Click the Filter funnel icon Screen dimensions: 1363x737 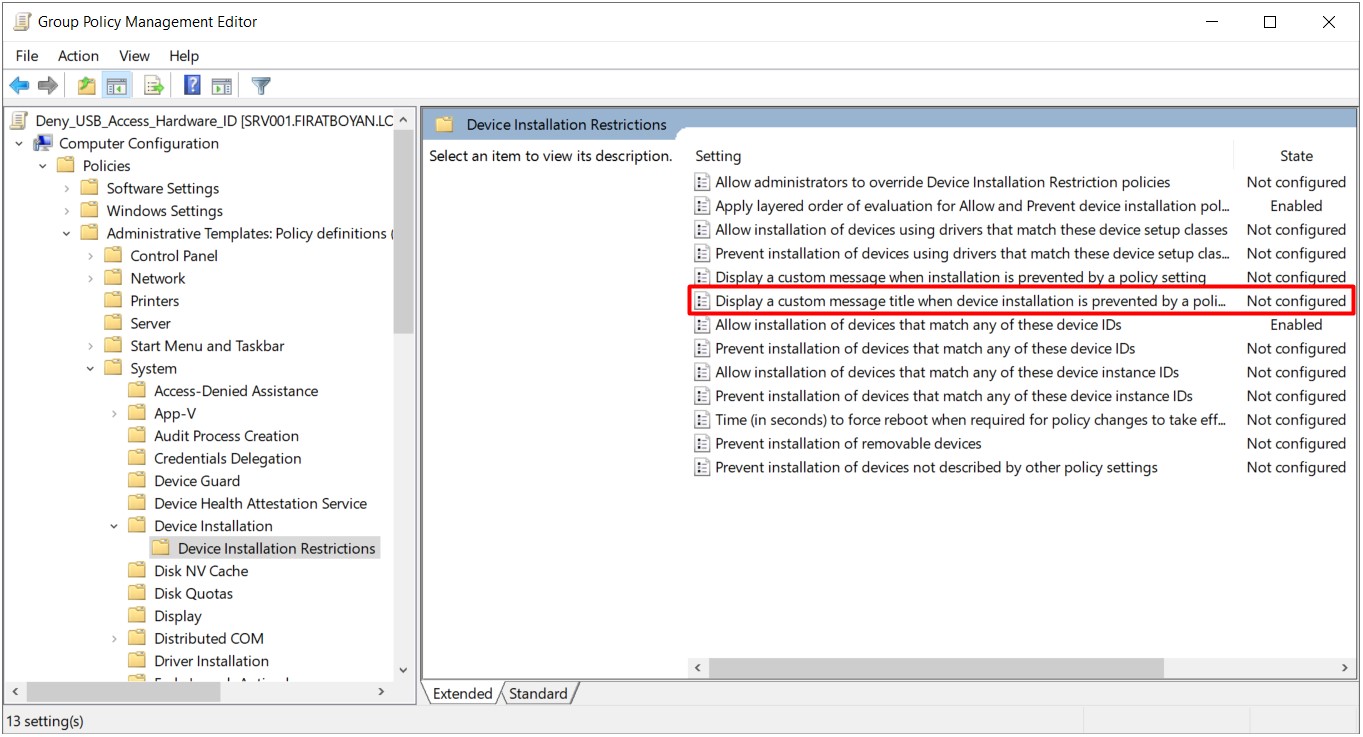(261, 86)
